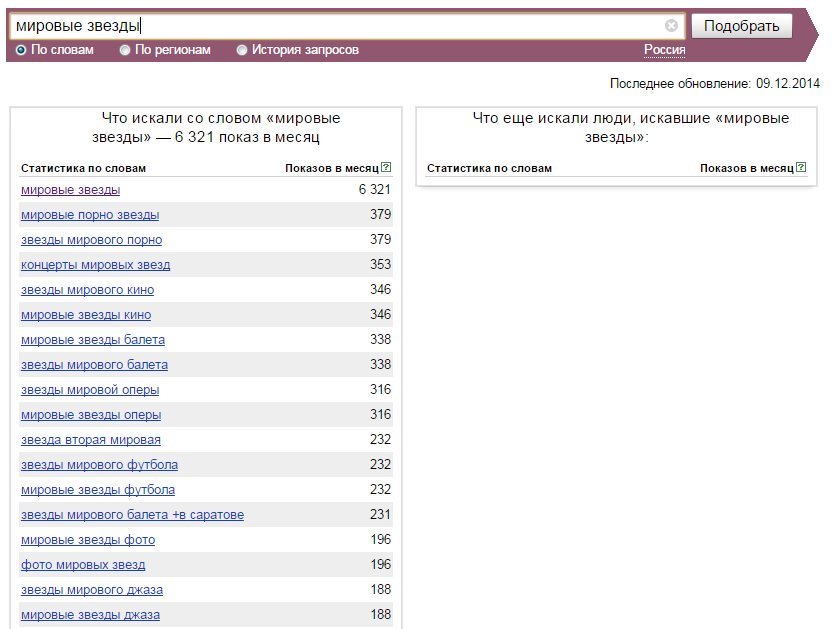Viewport: 833px width, 629px height.
Task: Click the 231 value for саратове row
Action: point(380,514)
